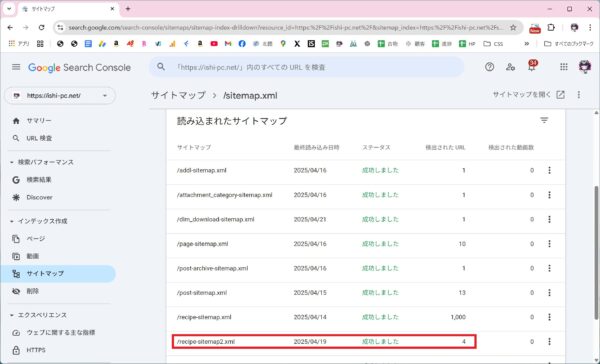Open the Facebook bookmark icon
Image resolution: width=600 pixels, height=364 pixels.
pyautogui.click(x=242, y=44)
